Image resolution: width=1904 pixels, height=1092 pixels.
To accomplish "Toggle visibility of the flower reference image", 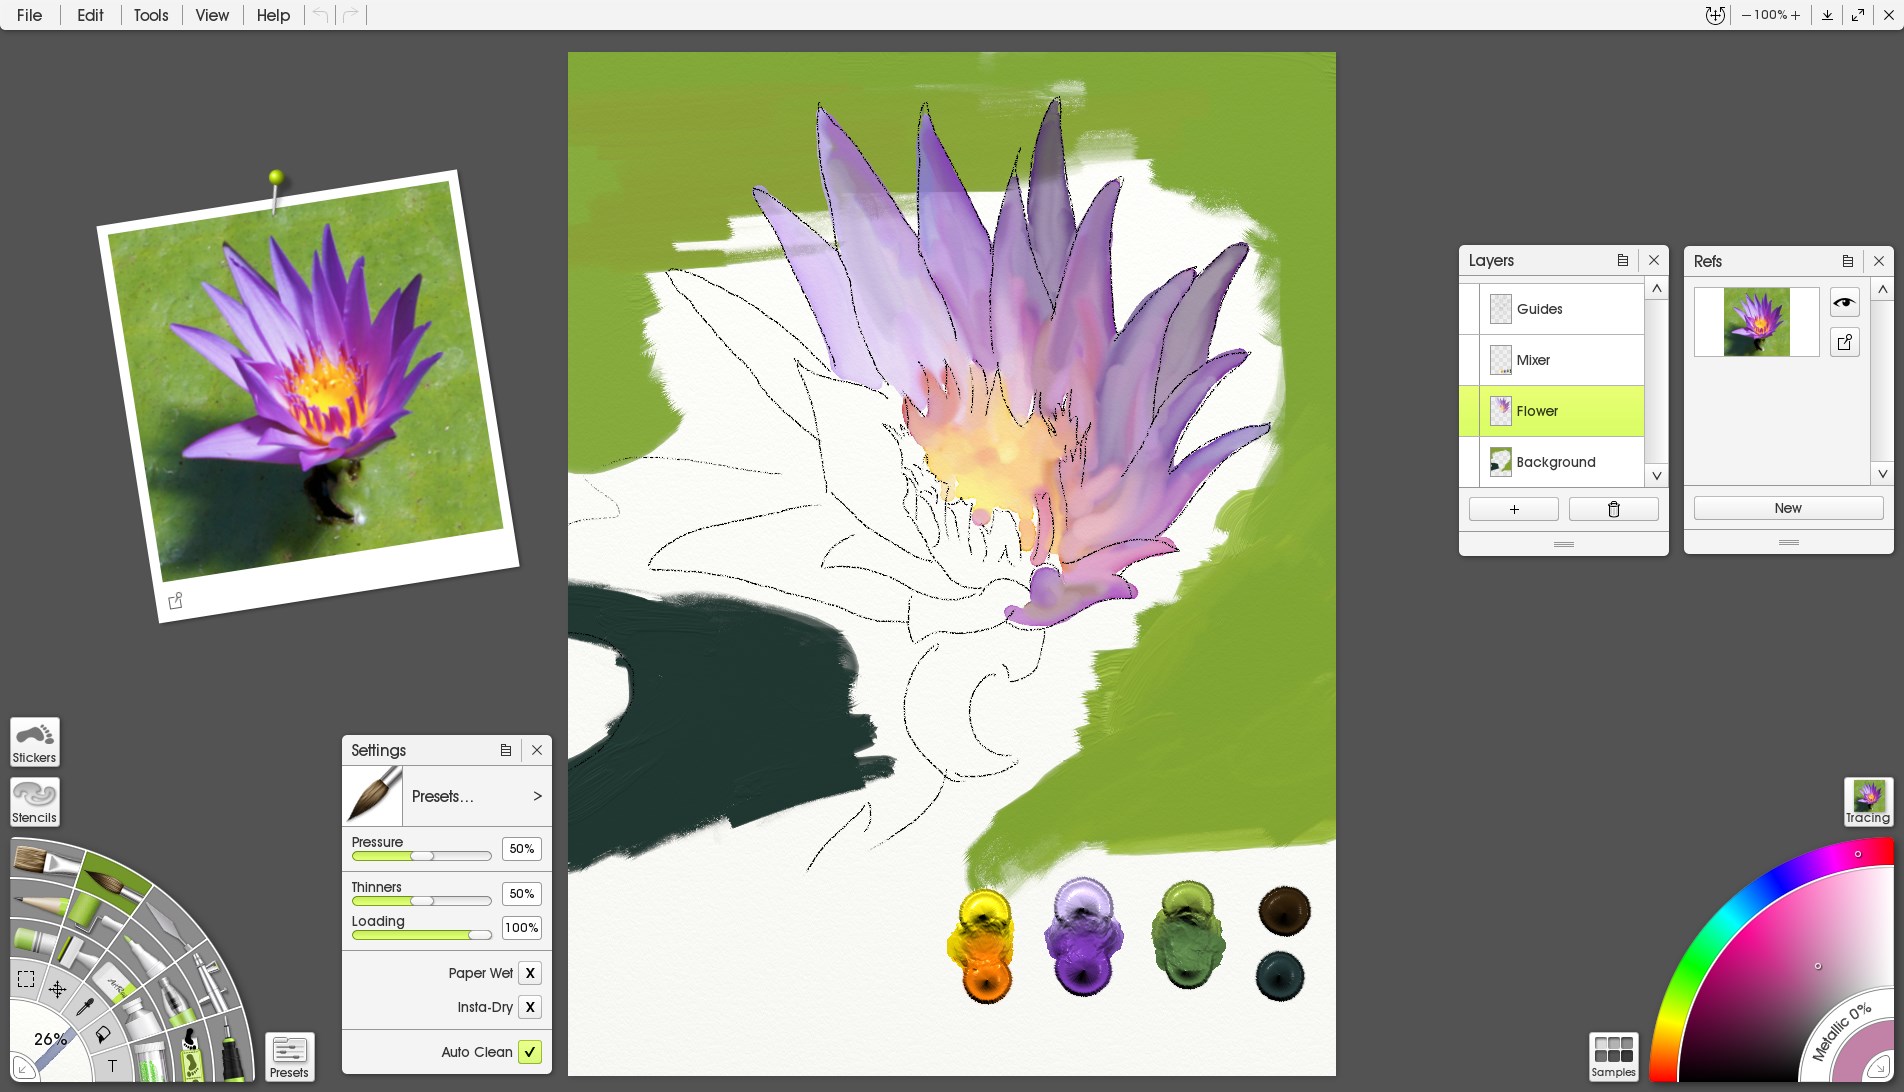I will (1845, 302).
